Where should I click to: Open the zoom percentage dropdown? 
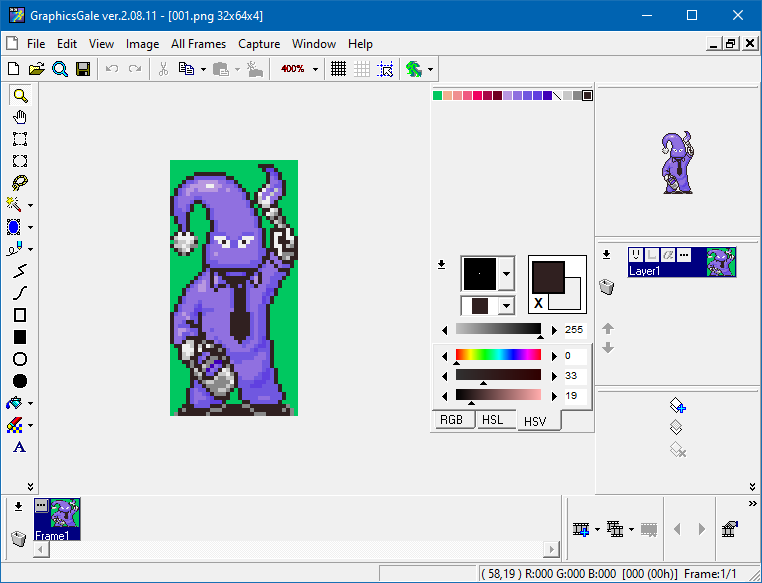pos(315,69)
